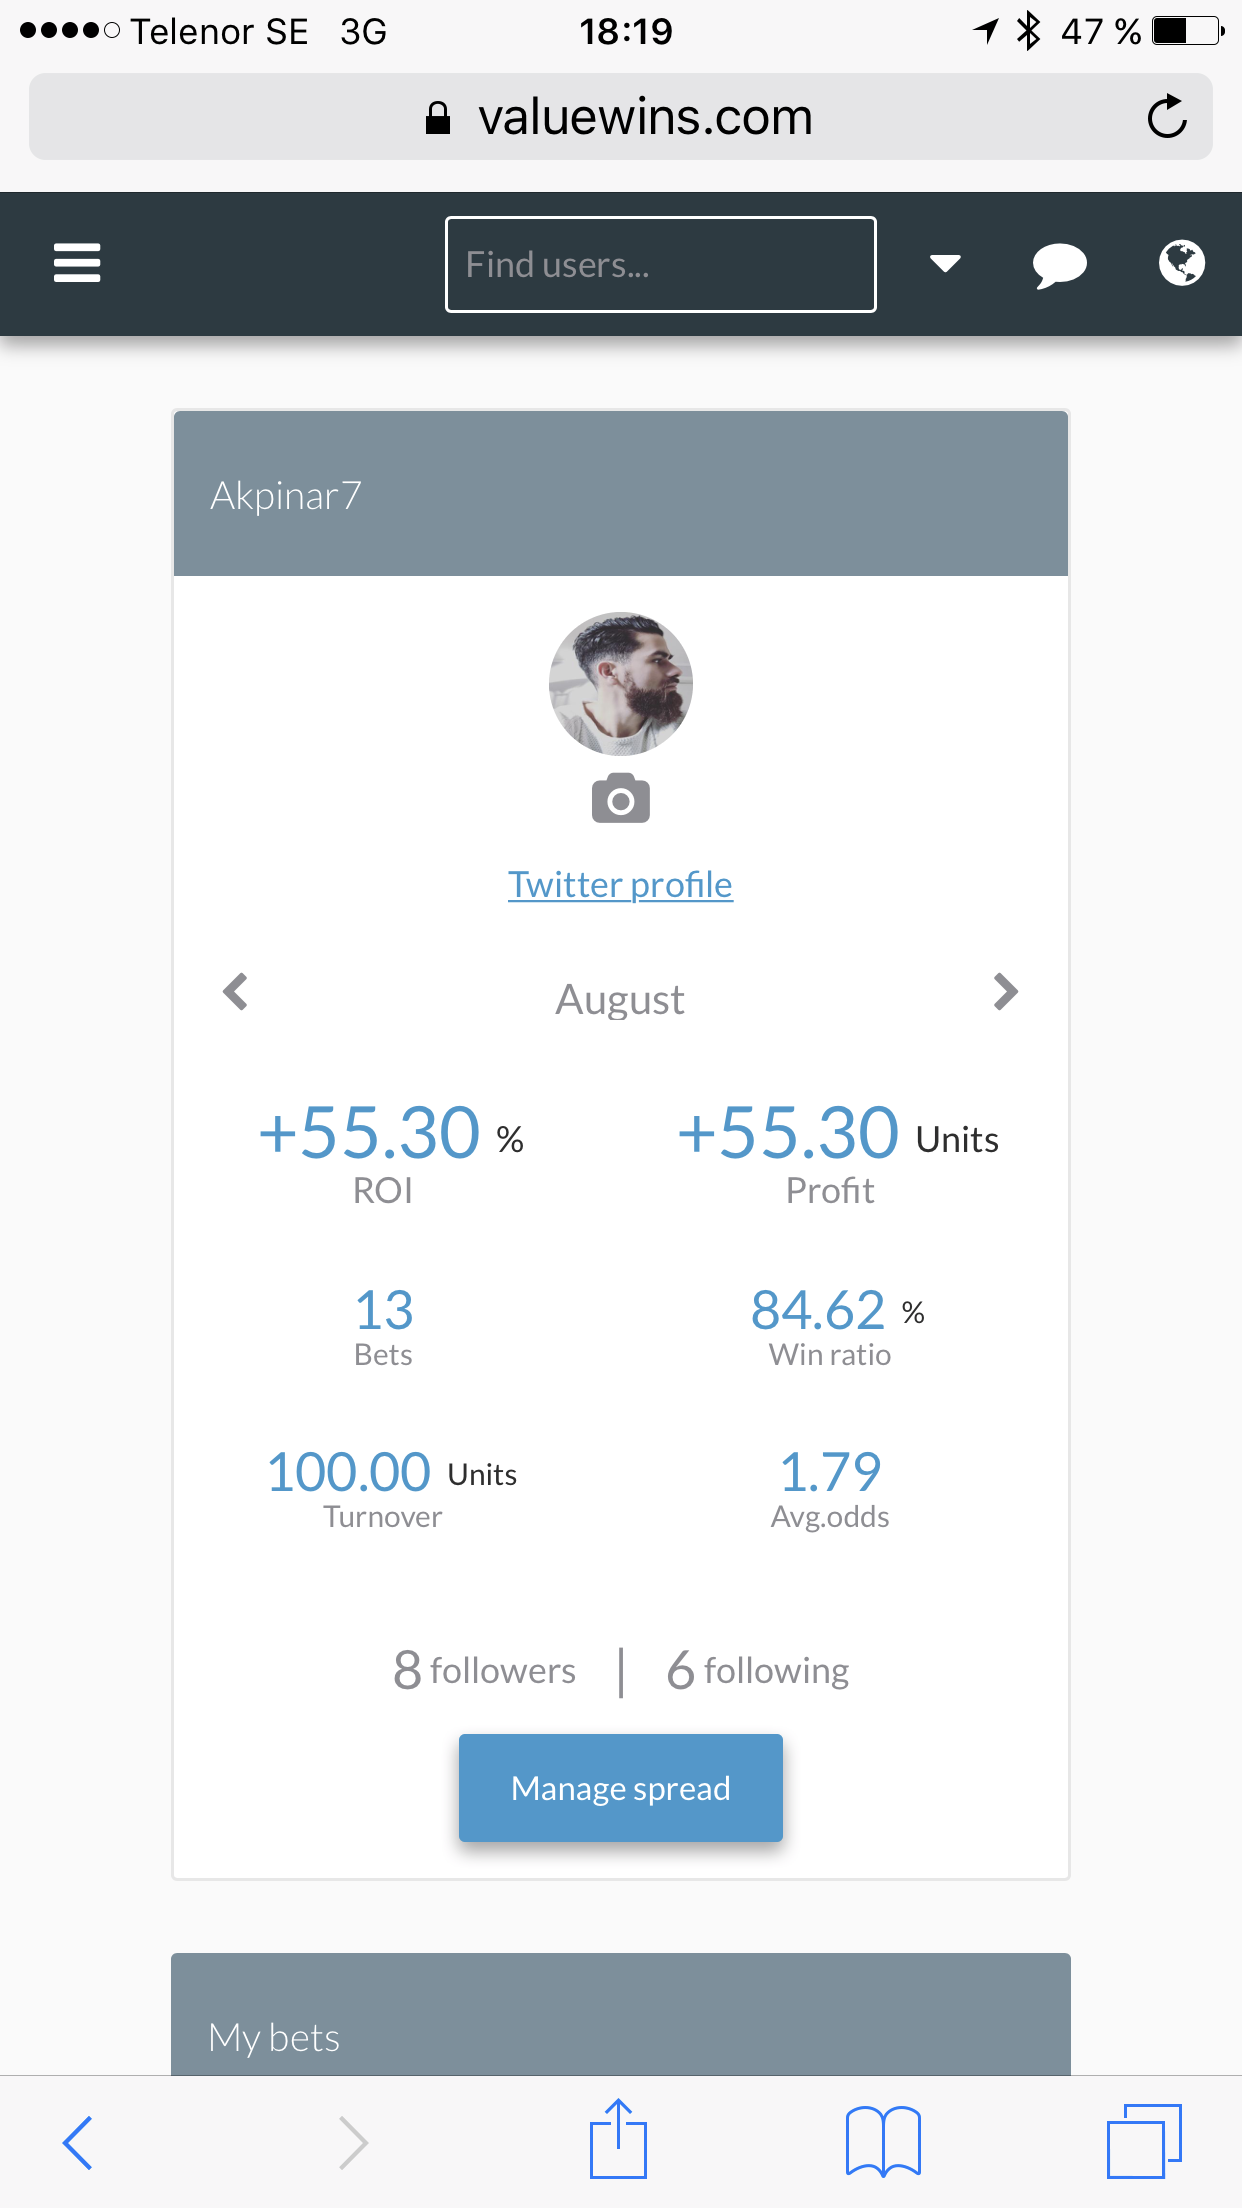
Task: Open the Twitter profile link
Action: tap(620, 885)
